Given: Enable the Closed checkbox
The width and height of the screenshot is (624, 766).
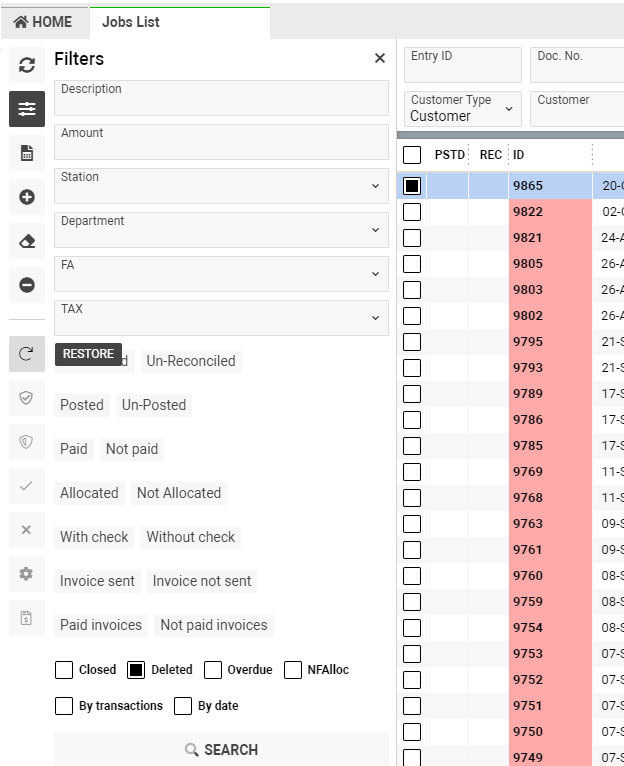Looking at the screenshot, I should click(x=64, y=670).
